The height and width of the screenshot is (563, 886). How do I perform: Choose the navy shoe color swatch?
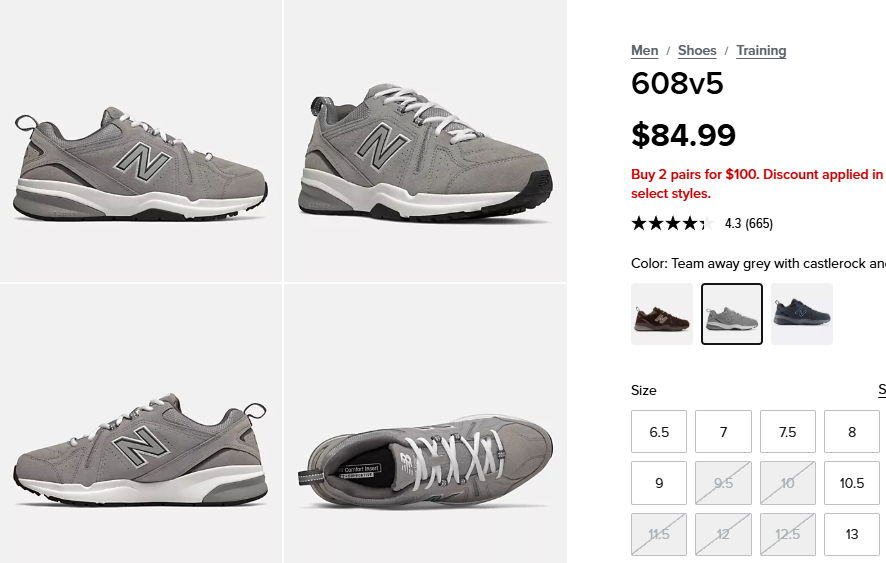tap(802, 314)
